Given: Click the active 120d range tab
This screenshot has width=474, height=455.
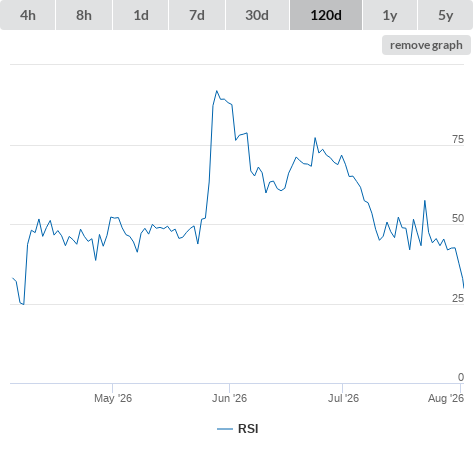Looking at the screenshot, I should 326,15.
